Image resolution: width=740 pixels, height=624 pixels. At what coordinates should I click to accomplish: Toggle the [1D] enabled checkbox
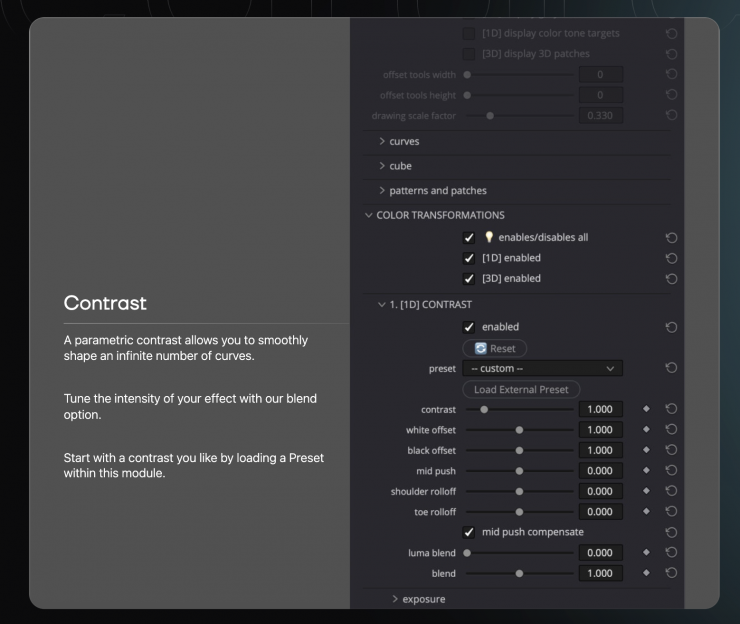tap(469, 258)
